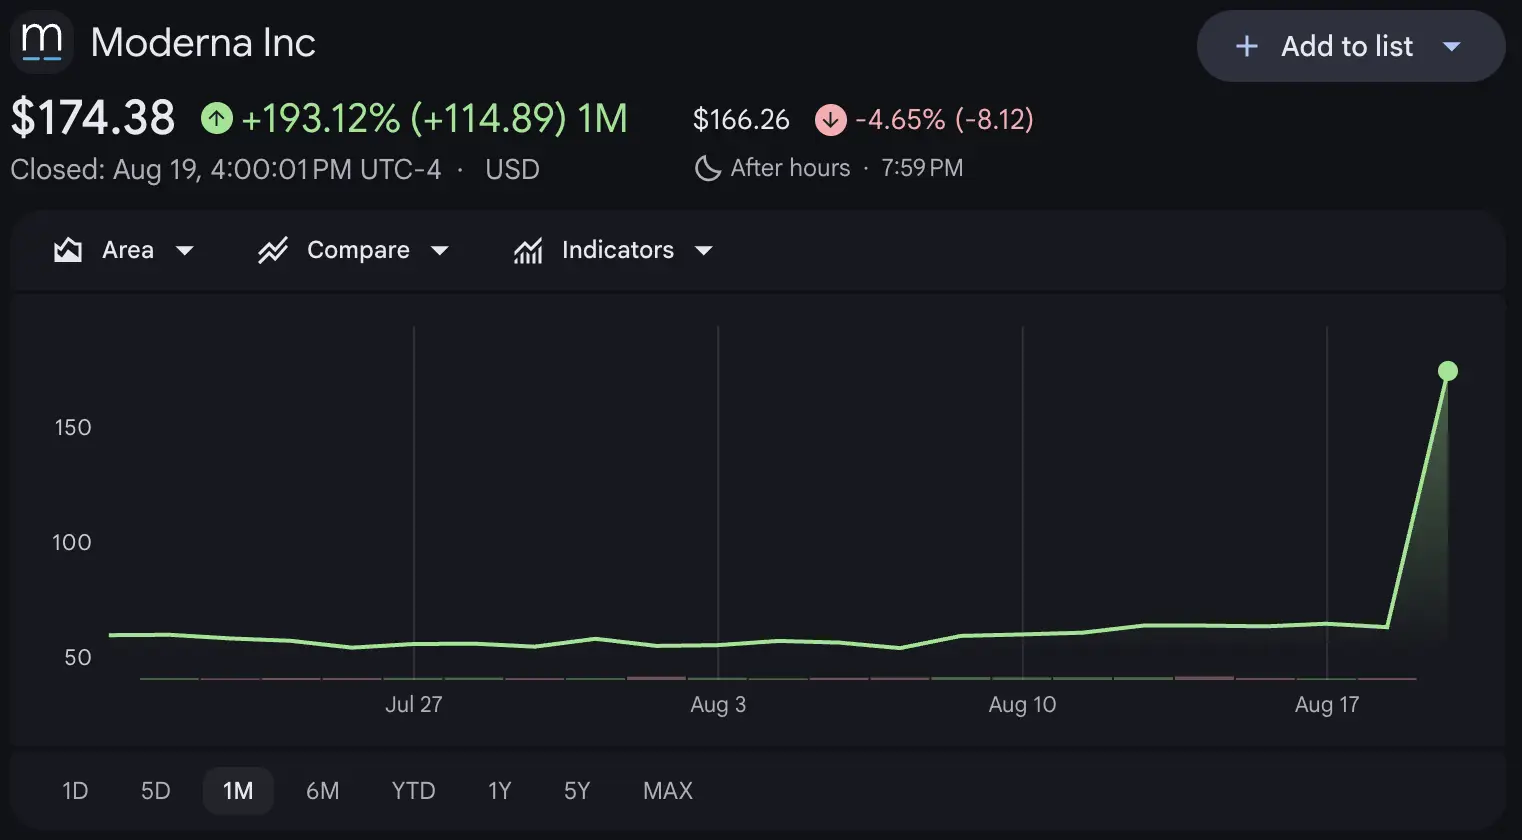Click the Indicators bar-chart icon
The height and width of the screenshot is (840, 1522).
click(528, 250)
